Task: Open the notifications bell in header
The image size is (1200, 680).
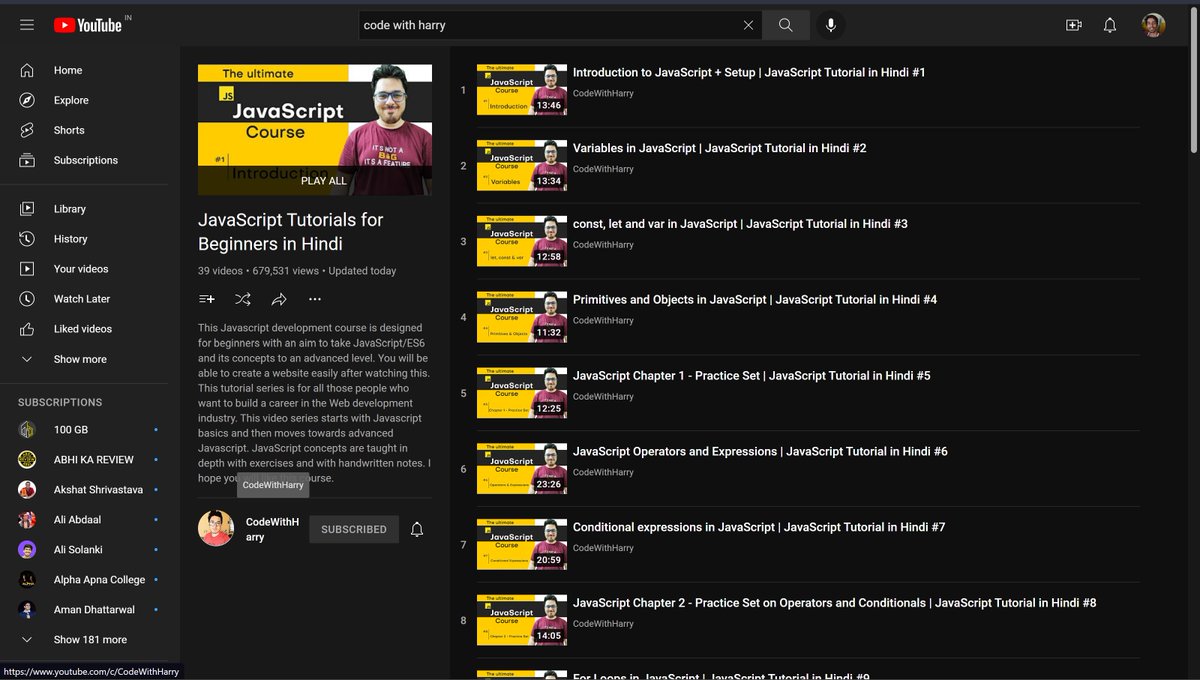Action: [x=1110, y=25]
